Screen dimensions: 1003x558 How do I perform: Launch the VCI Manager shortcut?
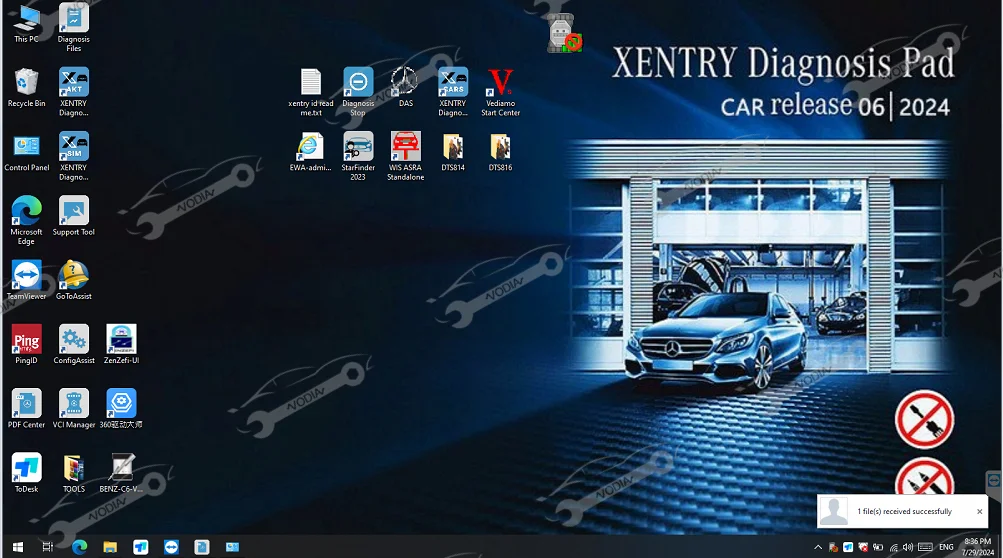(74, 408)
